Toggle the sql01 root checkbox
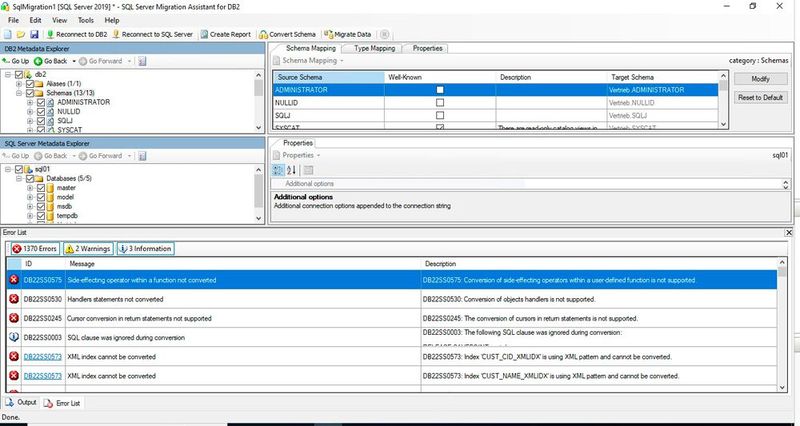 click(19, 169)
